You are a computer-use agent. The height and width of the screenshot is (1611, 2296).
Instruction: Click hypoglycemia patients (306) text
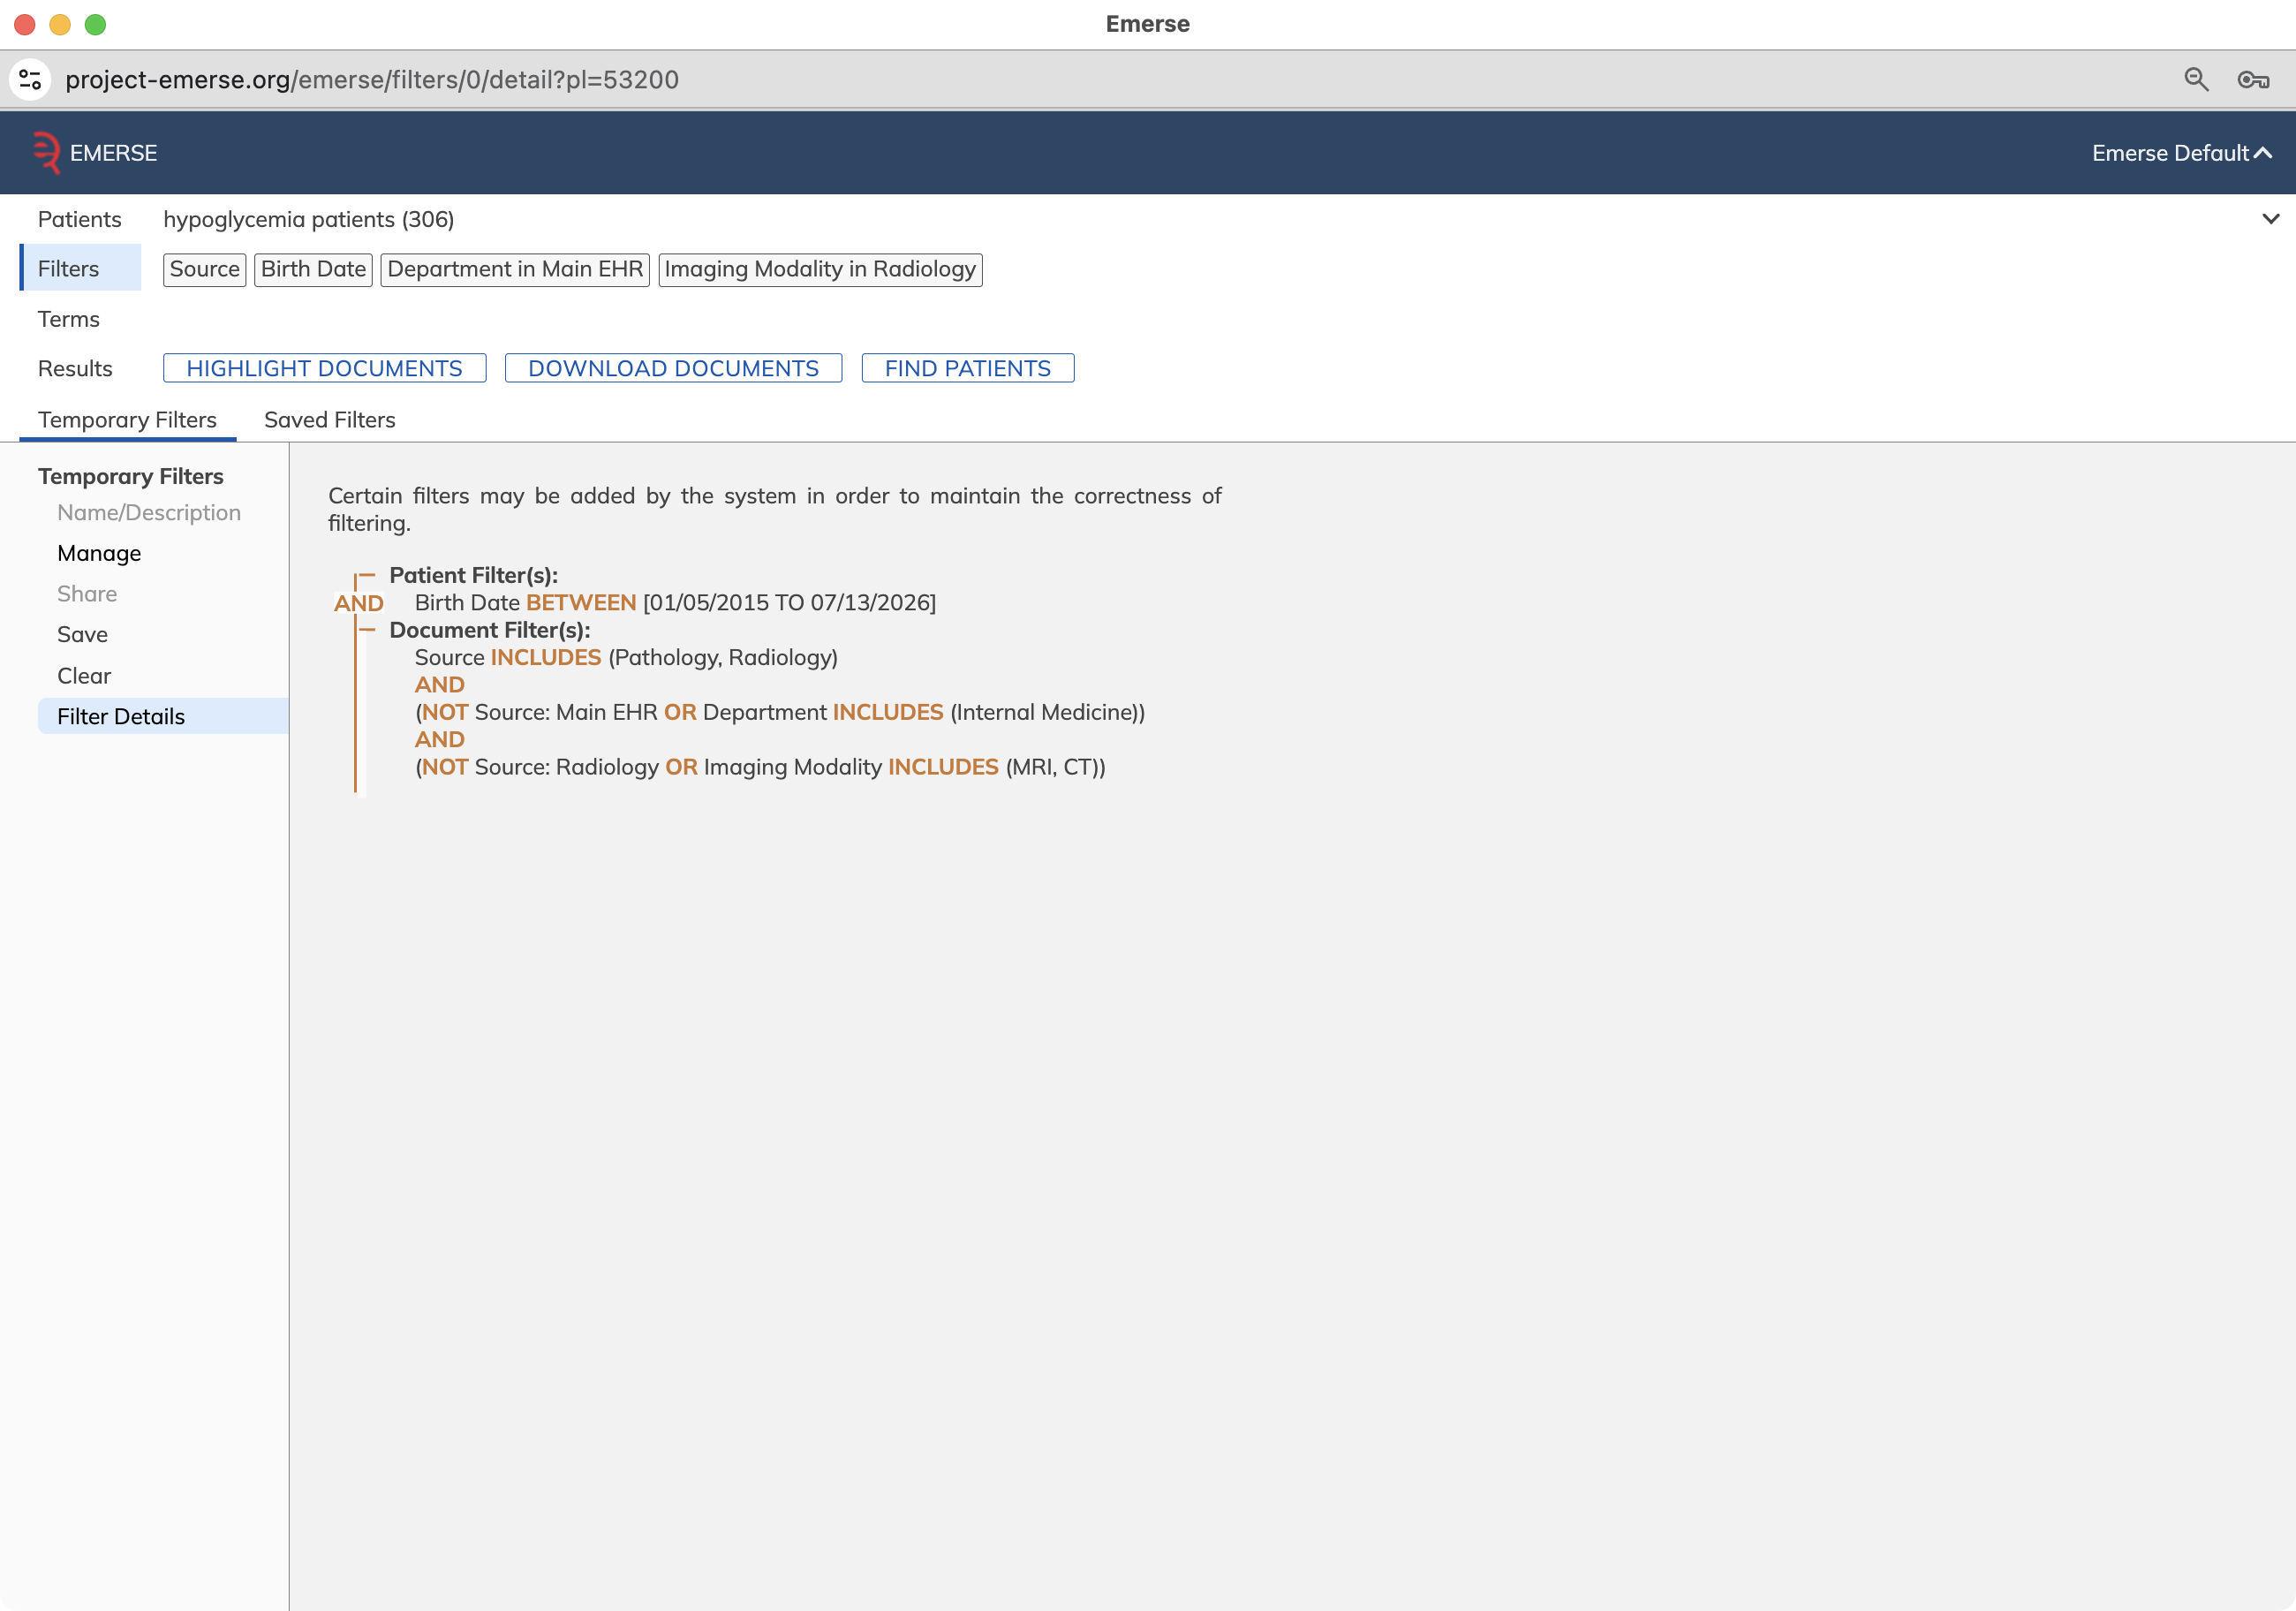click(308, 219)
